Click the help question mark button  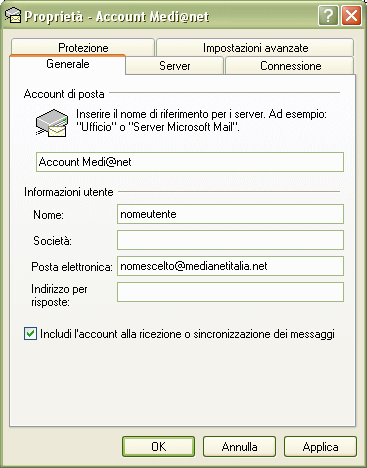point(328,16)
